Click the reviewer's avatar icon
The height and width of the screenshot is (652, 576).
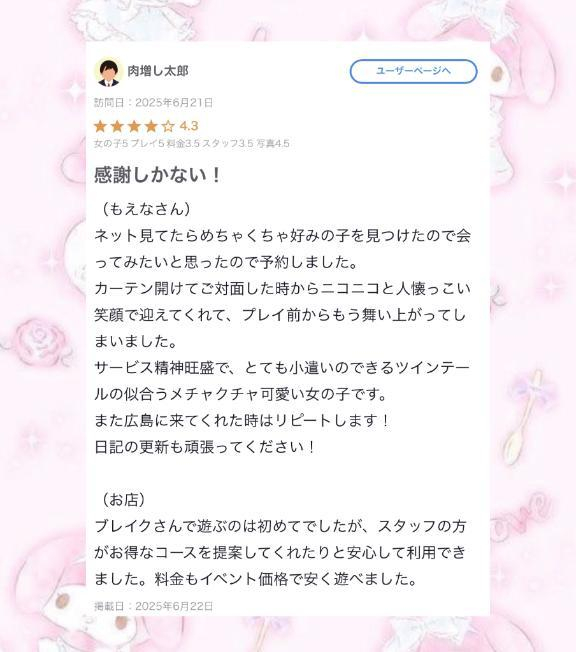coord(108,72)
